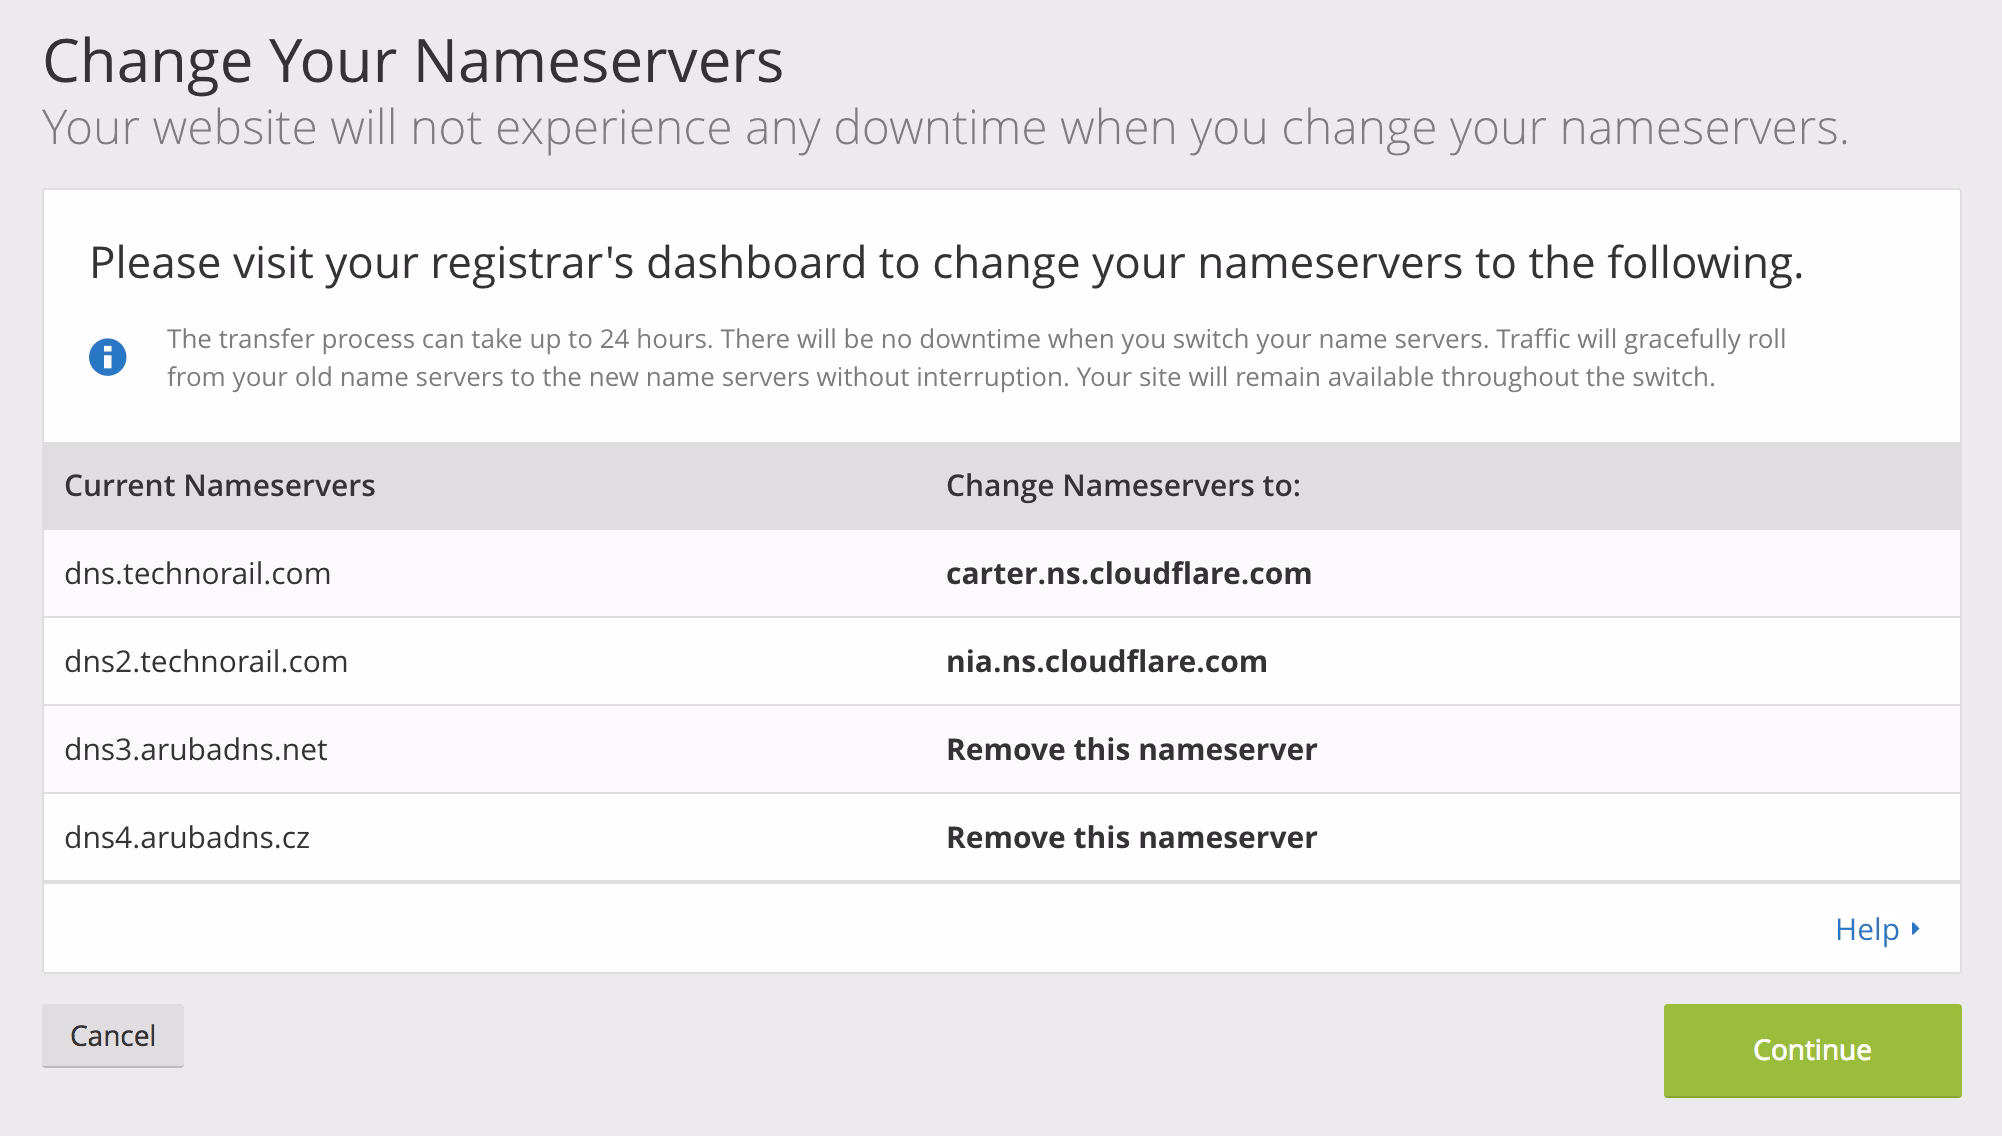Click the word Help in the table footer
The height and width of the screenshot is (1136, 2002).
[1866, 929]
